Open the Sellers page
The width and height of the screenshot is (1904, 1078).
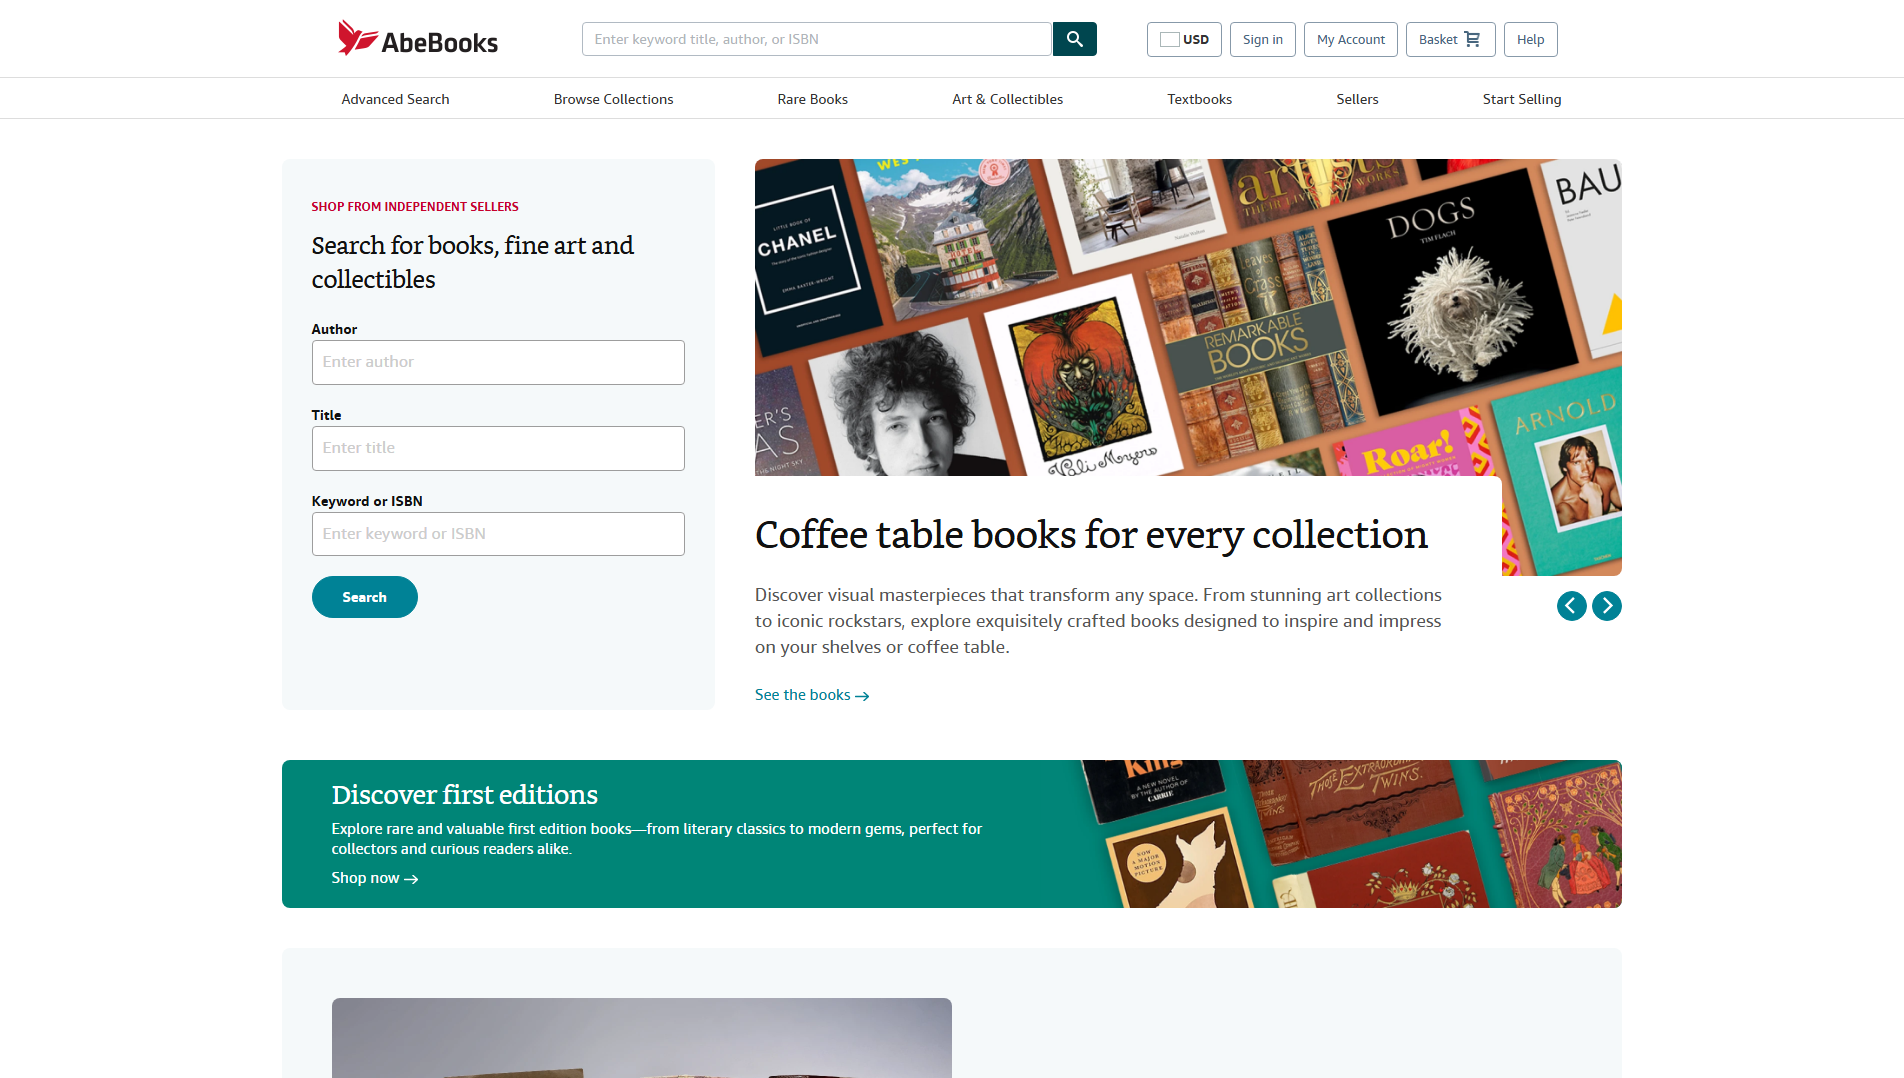1358,99
